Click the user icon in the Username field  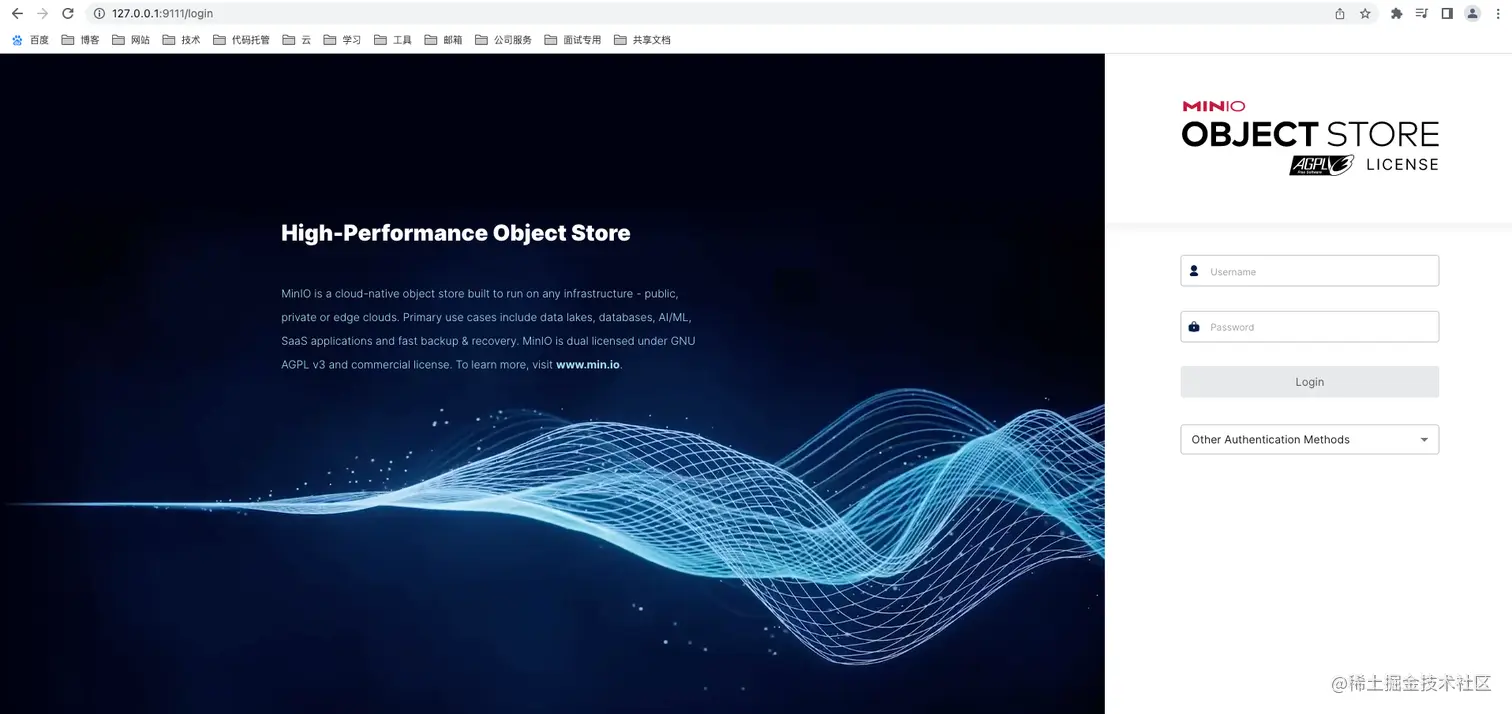[1194, 271]
